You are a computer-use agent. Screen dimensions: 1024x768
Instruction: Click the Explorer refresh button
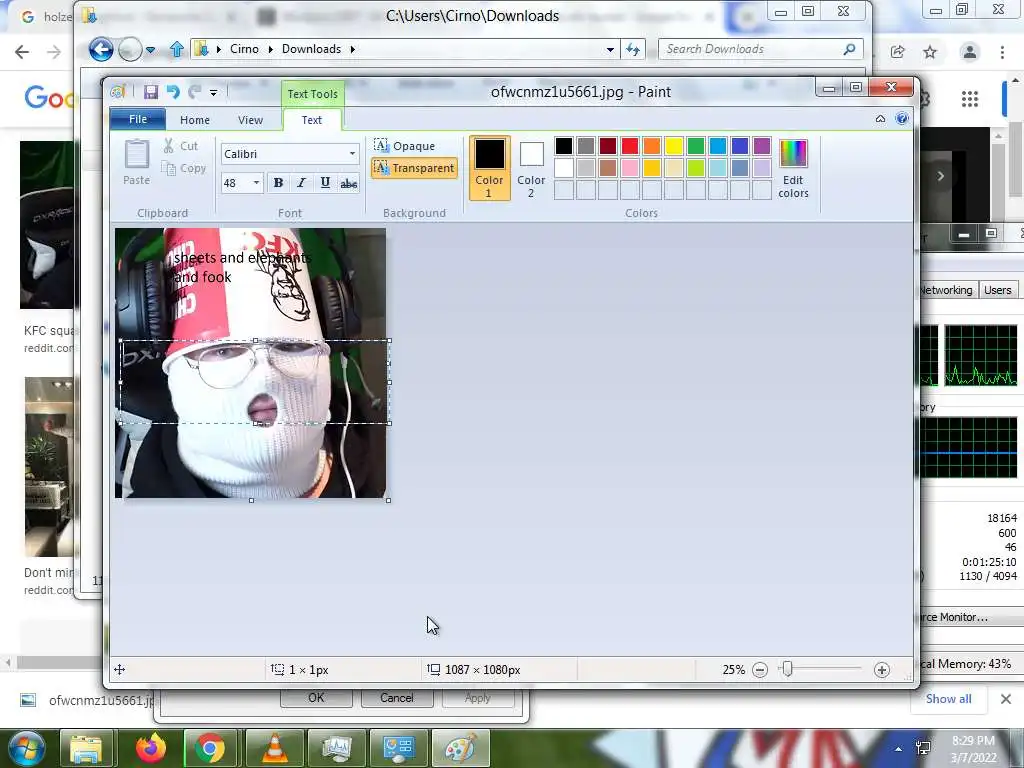coord(633,50)
